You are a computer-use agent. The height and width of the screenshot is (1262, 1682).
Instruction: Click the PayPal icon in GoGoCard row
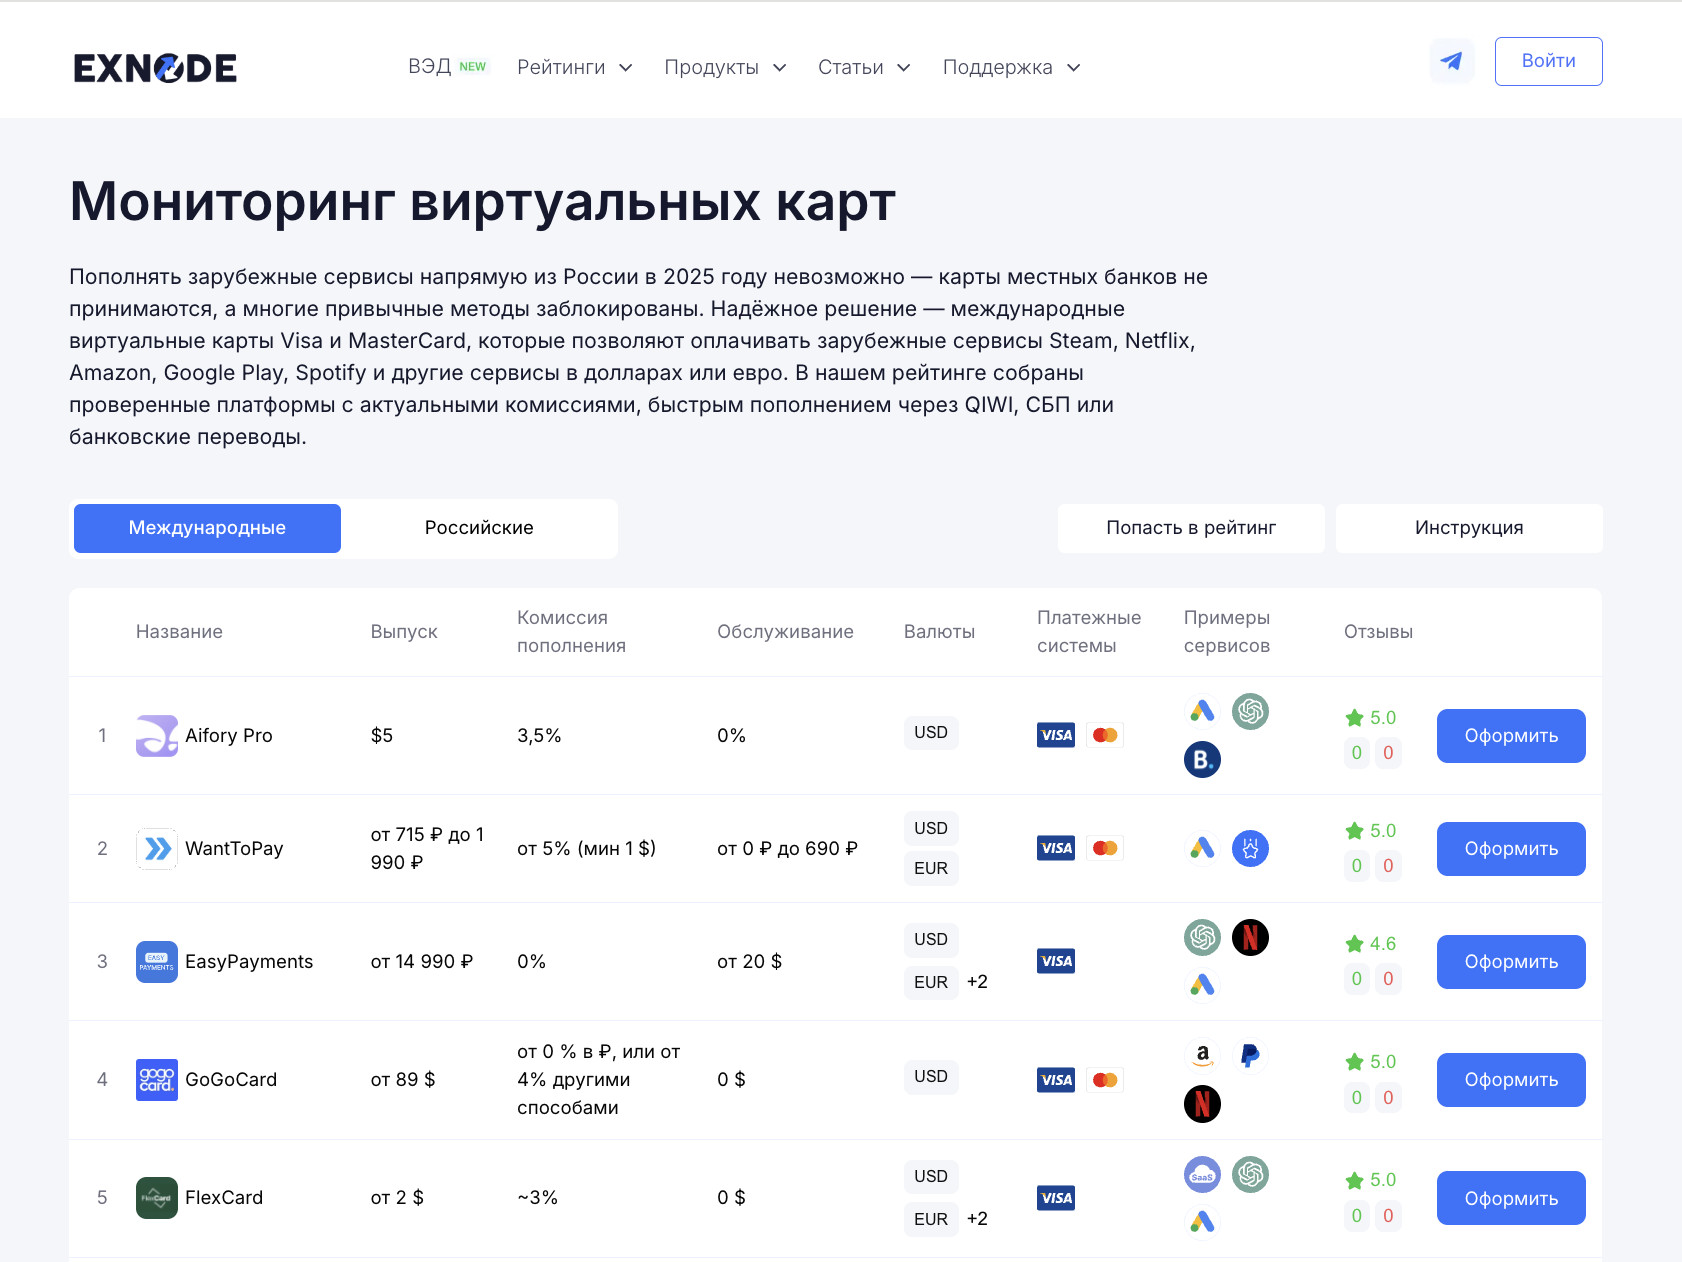click(1250, 1055)
